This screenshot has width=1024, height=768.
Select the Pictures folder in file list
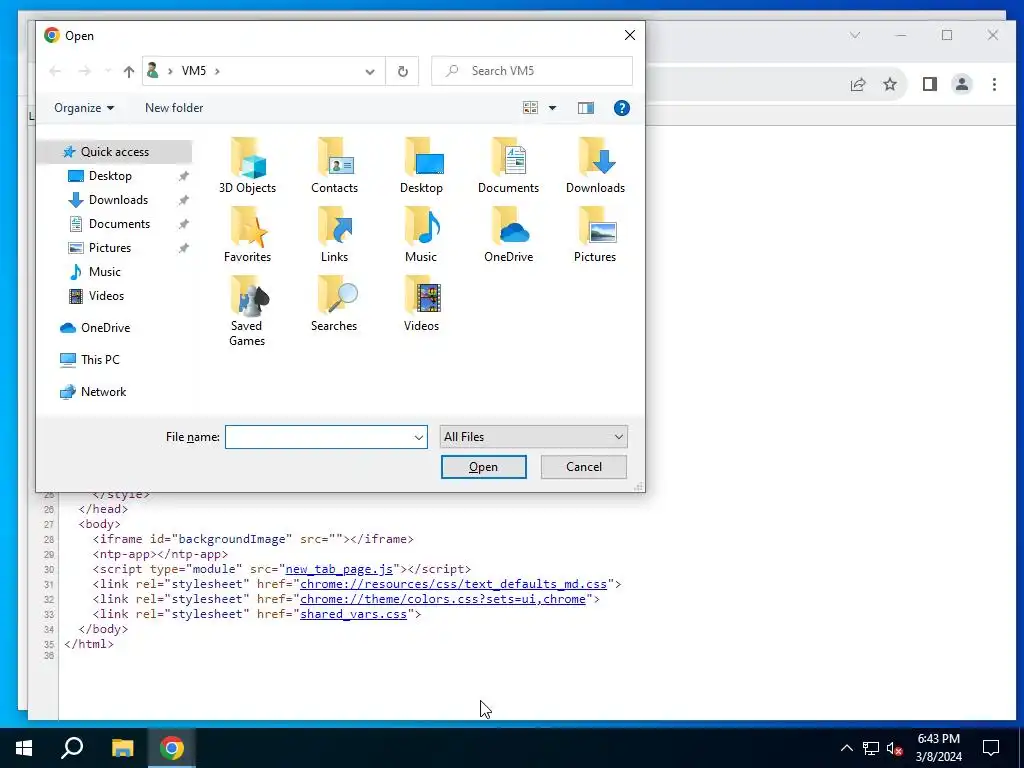click(x=595, y=235)
